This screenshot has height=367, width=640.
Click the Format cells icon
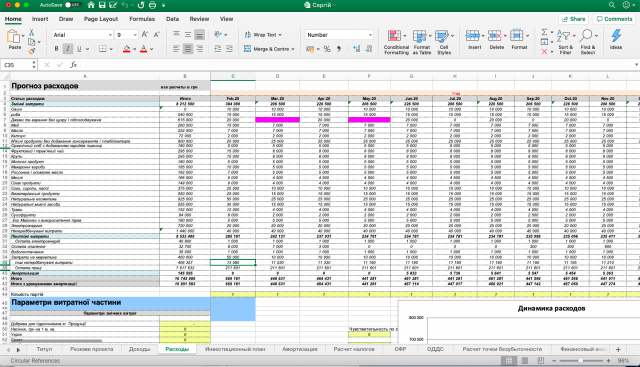517,36
